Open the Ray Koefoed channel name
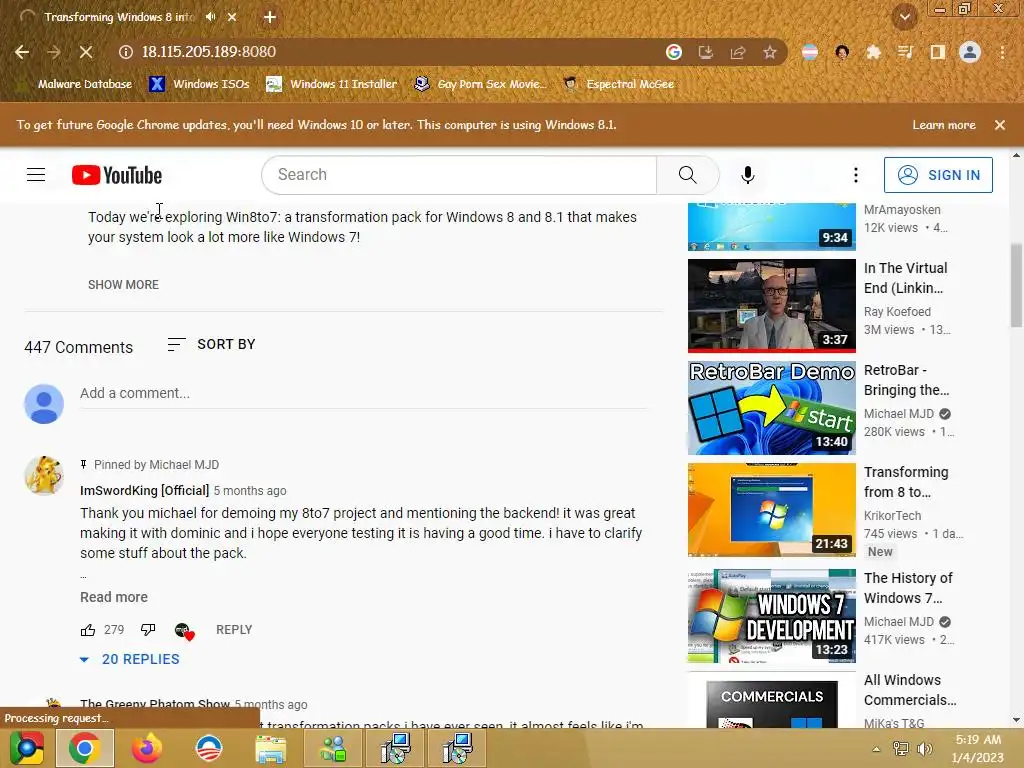This screenshot has height=768, width=1024. [897, 312]
